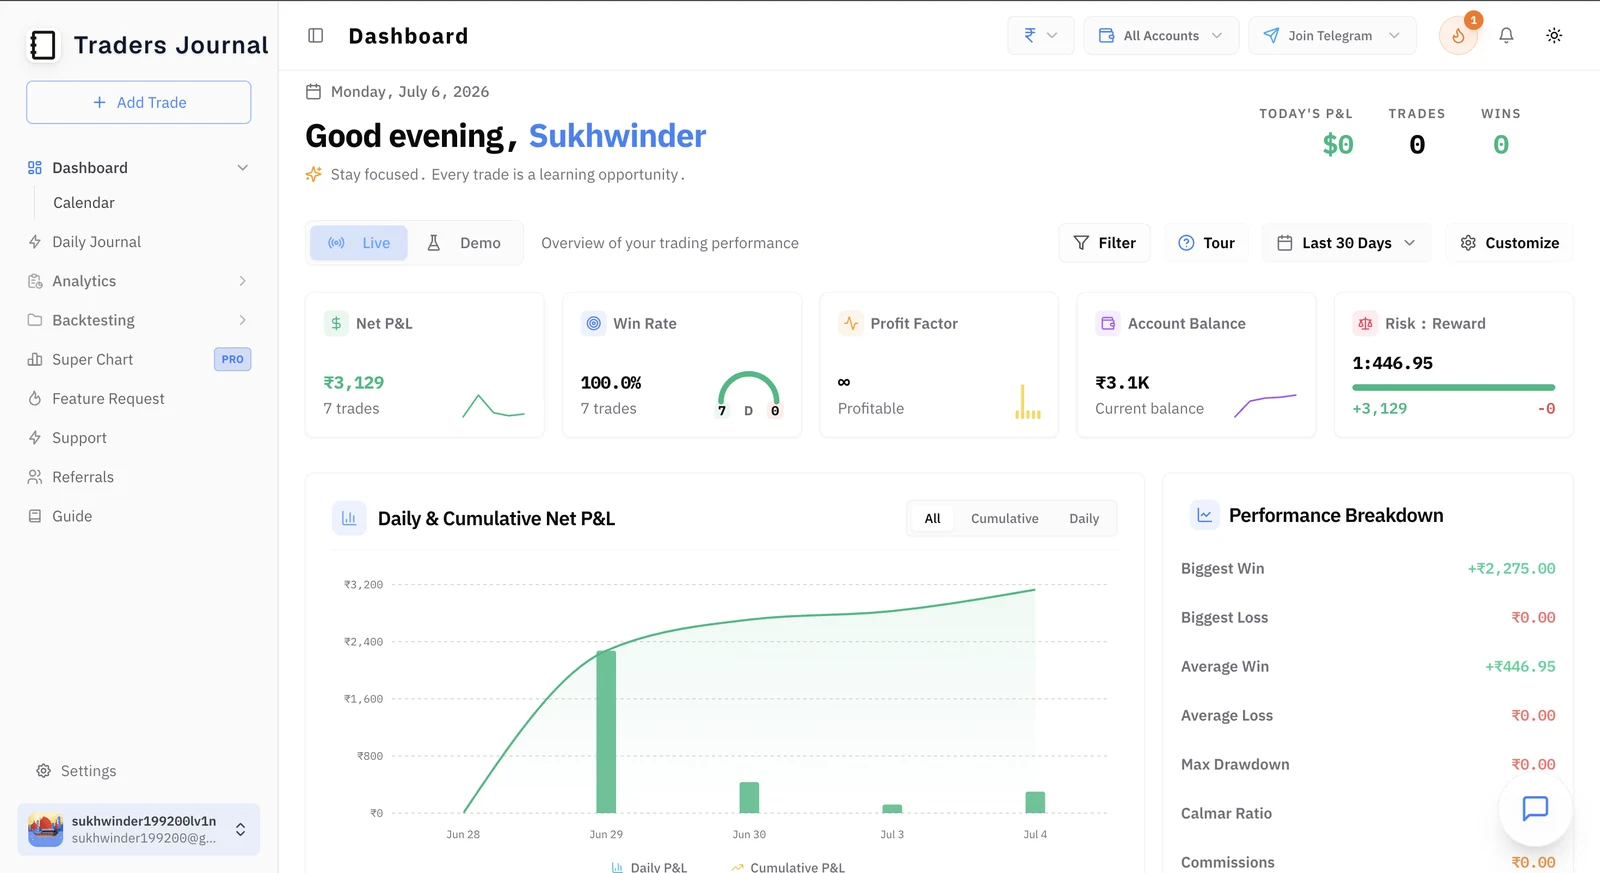This screenshot has width=1600, height=873.
Task: Click the Profit Factor pulse icon
Action: [851, 323]
